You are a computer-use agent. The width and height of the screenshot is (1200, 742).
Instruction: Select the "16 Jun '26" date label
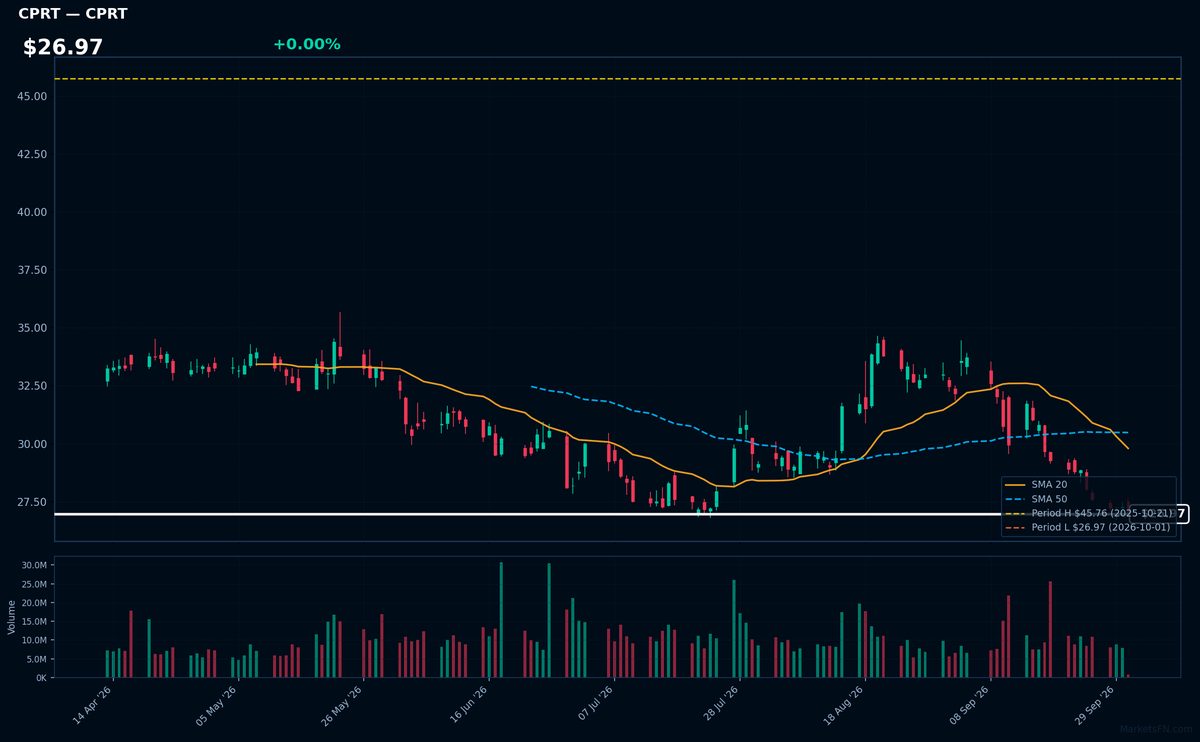pos(467,703)
